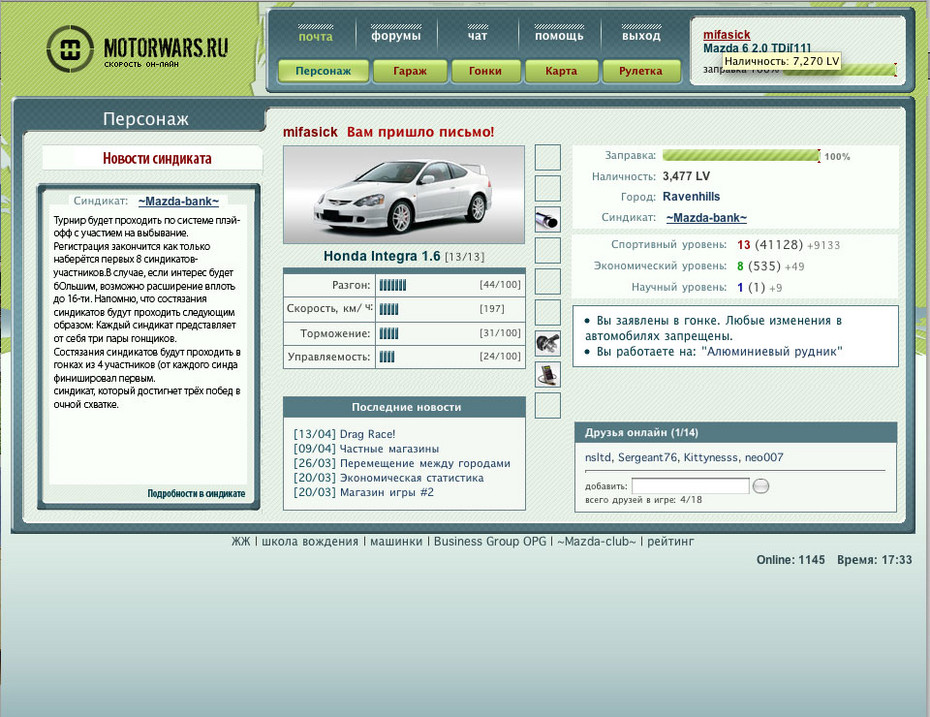Open the форумы menu item
The image size is (930, 717).
396,36
